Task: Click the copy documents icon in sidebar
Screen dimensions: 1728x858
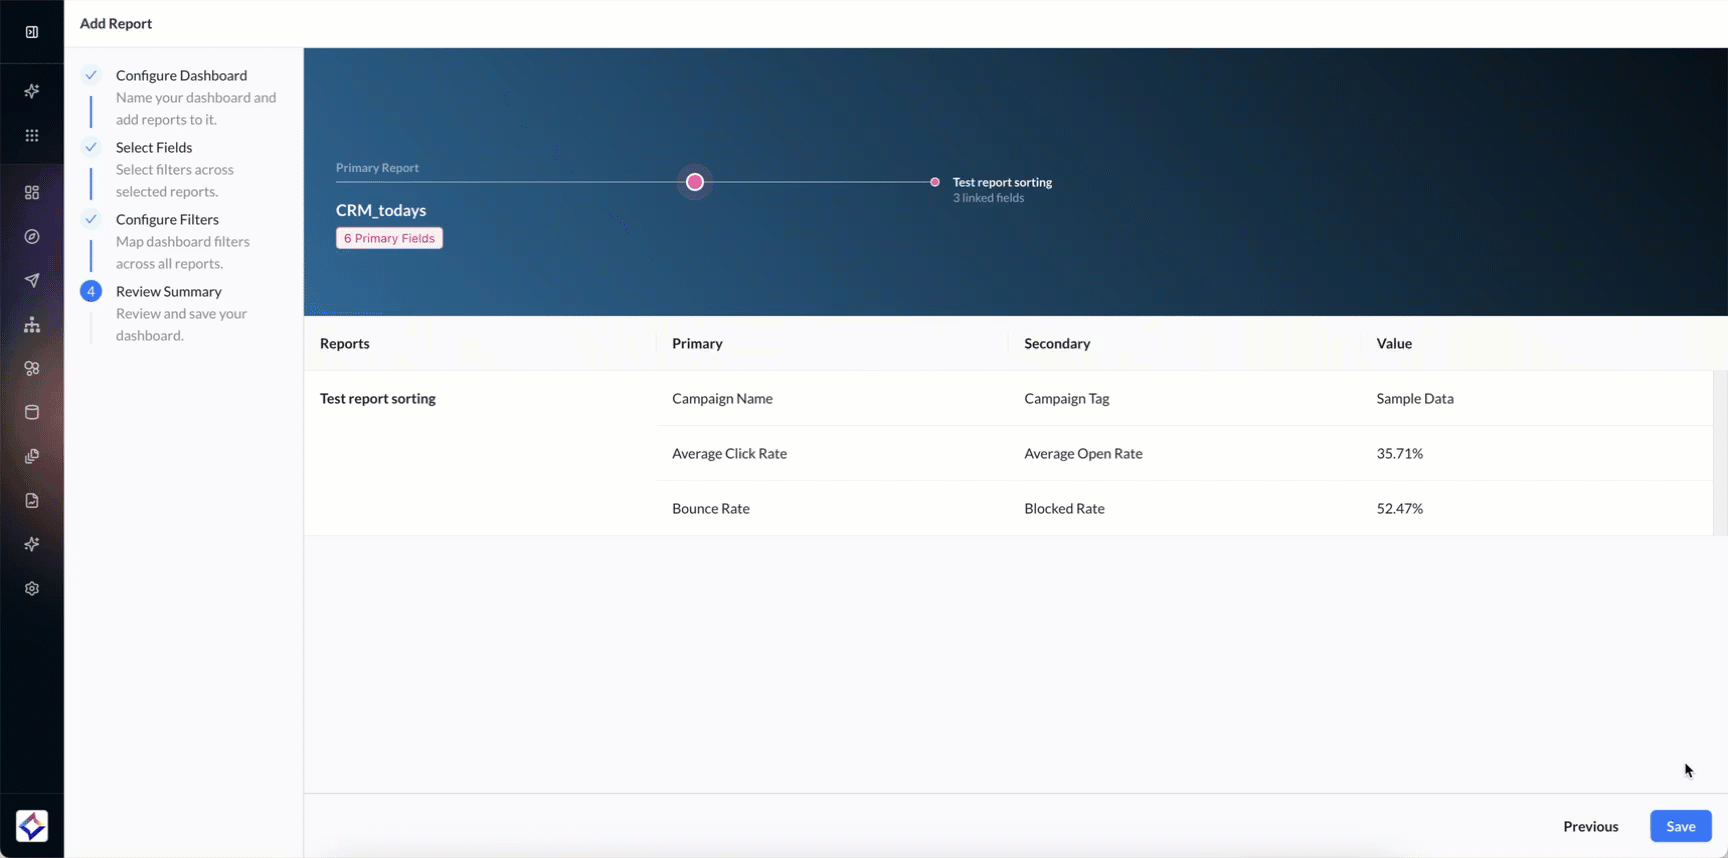Action: [32, 456]
